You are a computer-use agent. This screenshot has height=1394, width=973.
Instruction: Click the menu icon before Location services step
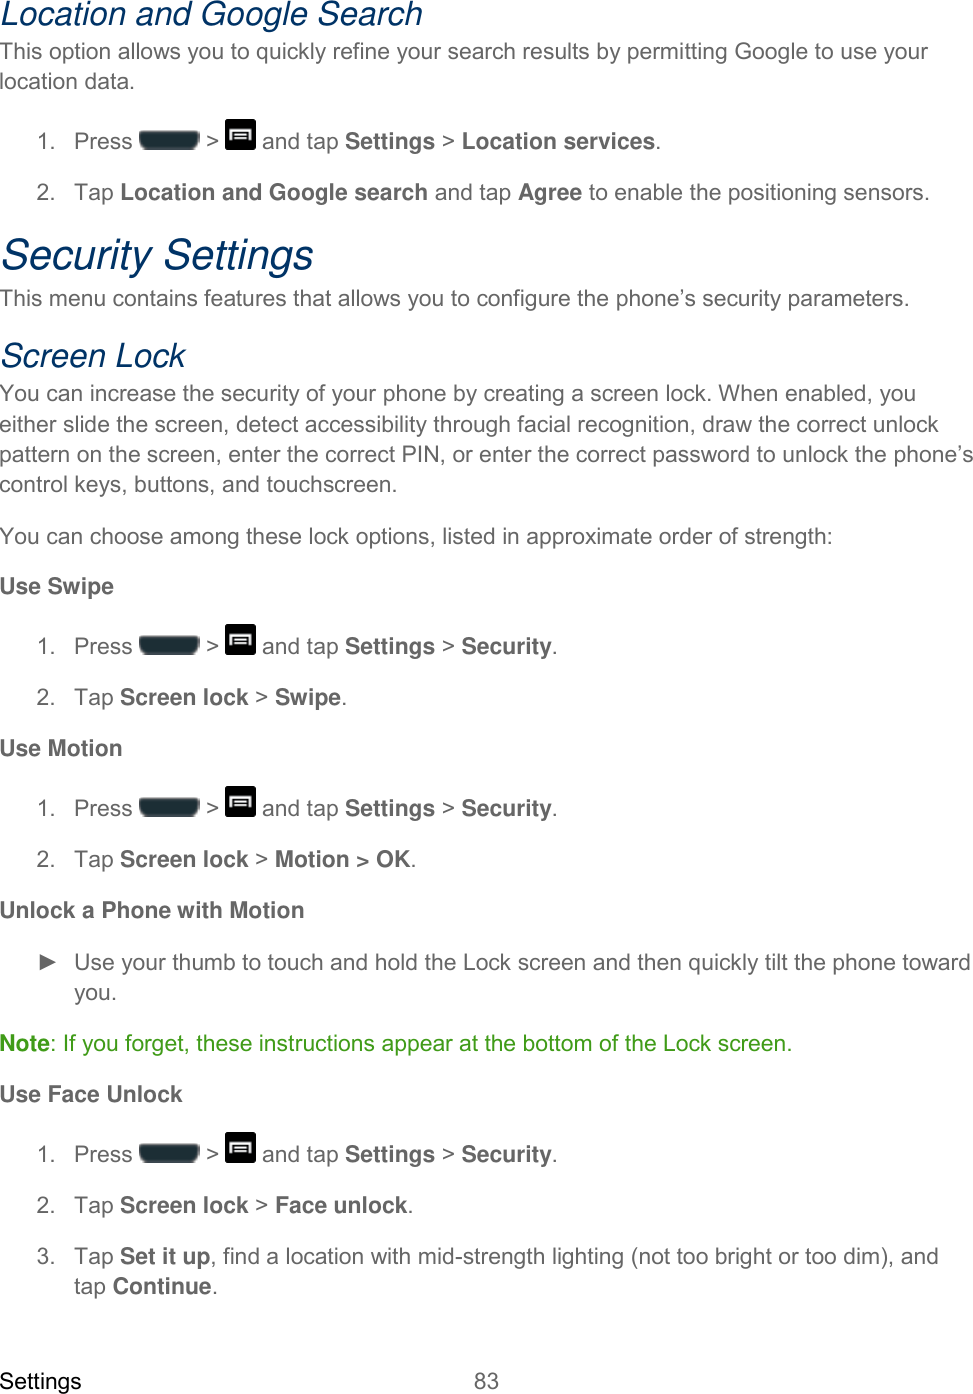[x=240, y=135]
